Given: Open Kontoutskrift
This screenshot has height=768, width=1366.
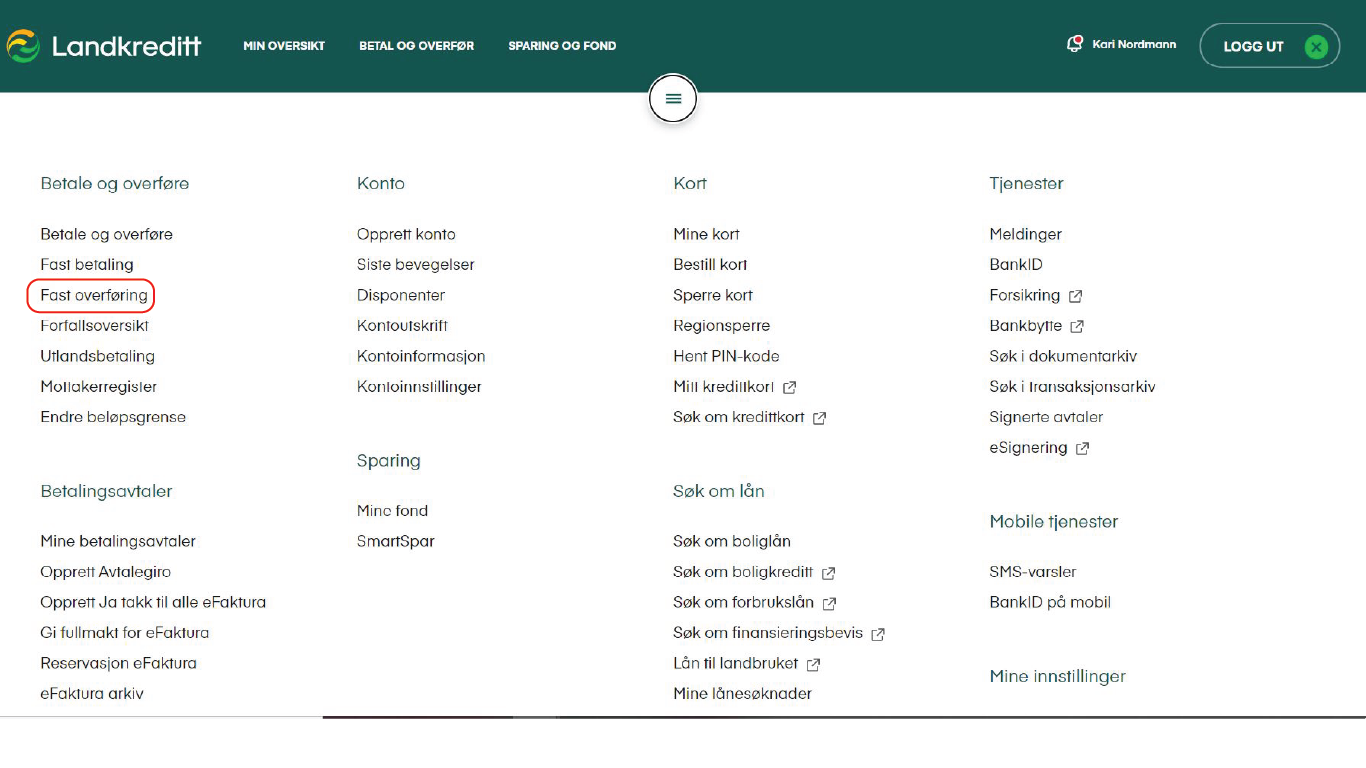Looking at the screenshot, I should [402, 326].
